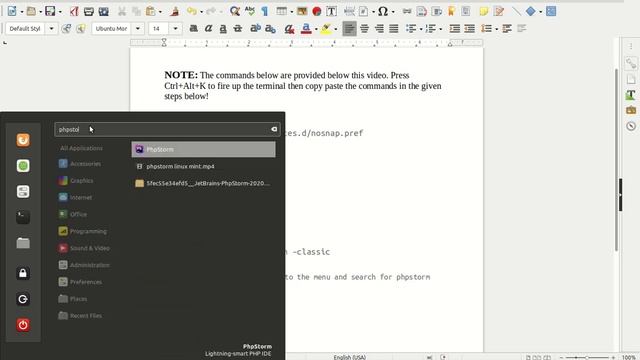Click the Print icon in the toolbar
The height and width of the screenshot is (360, 640).
89,11
